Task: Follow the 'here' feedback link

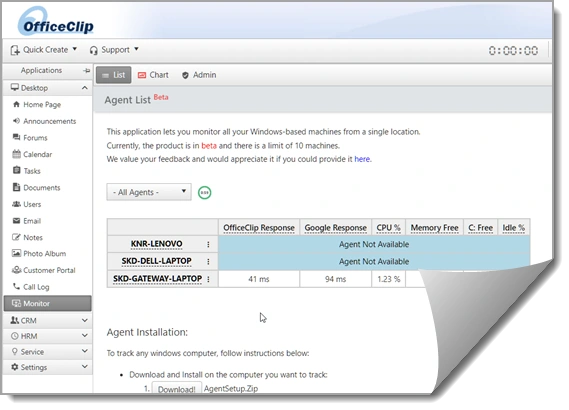Action: [362, 159]
